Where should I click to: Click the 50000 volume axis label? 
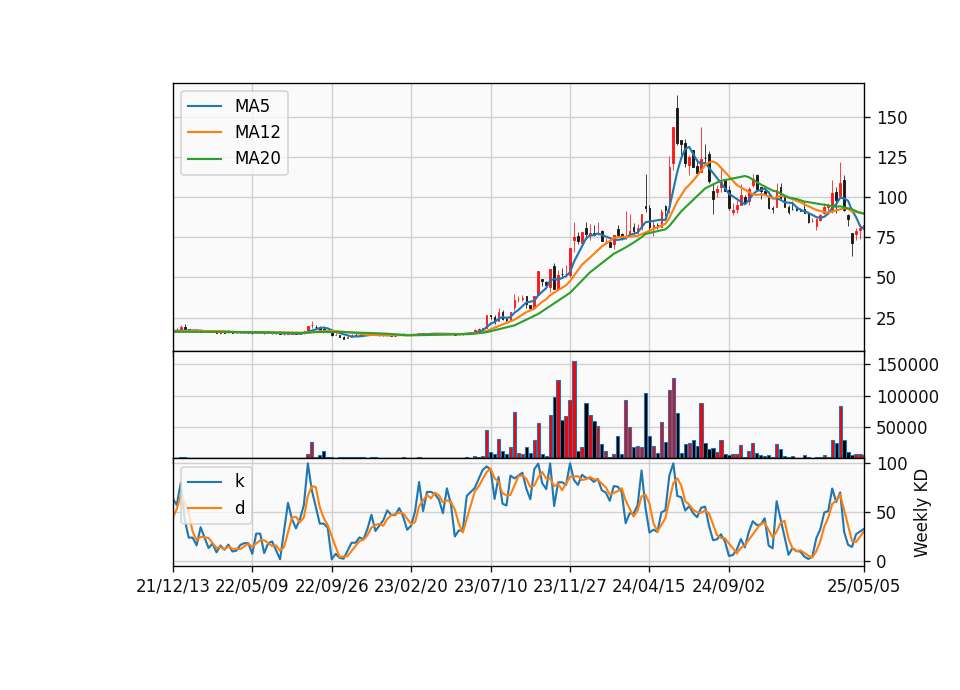point(902,428)
